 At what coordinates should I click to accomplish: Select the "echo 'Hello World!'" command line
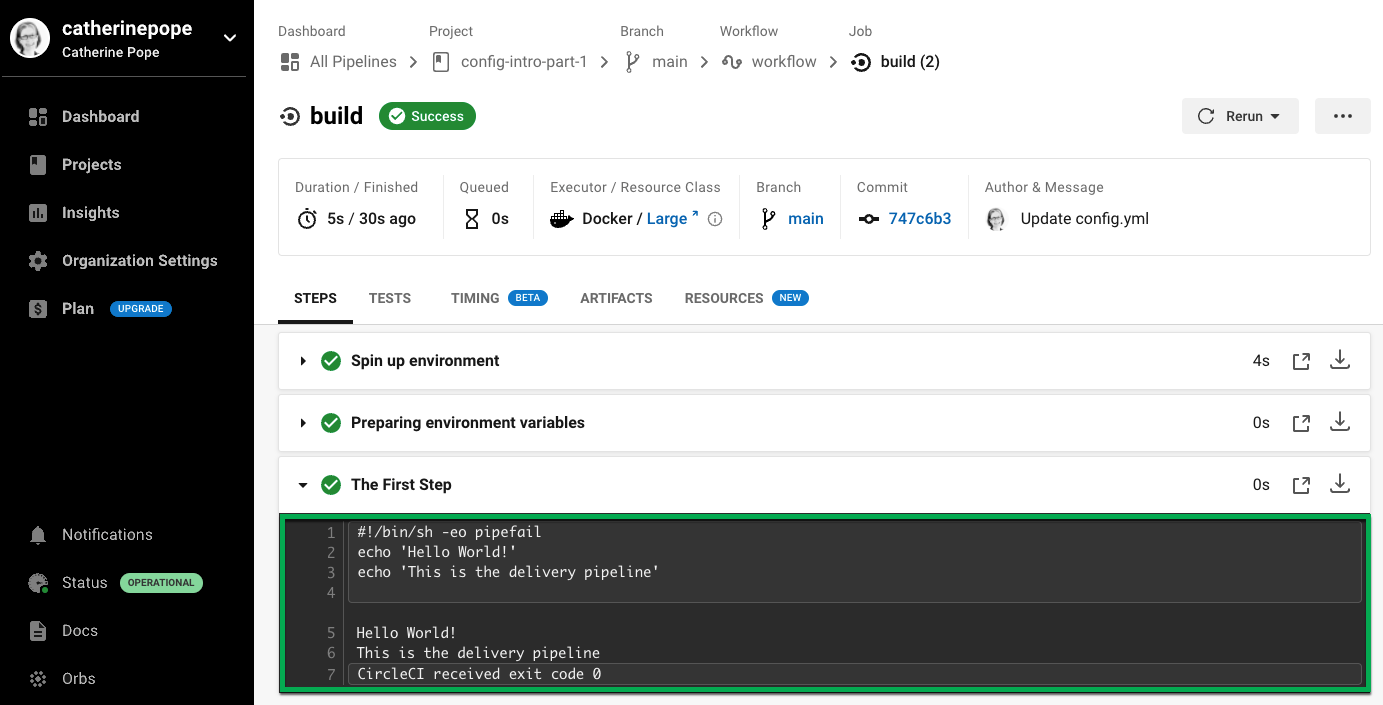pos(437,552)
